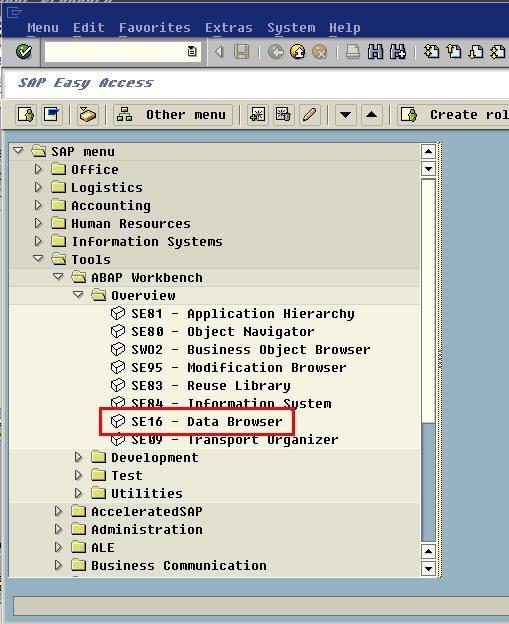Click the green Back arrow icon
The width and height of the screenshot is (509, 624).
point(275,52)
